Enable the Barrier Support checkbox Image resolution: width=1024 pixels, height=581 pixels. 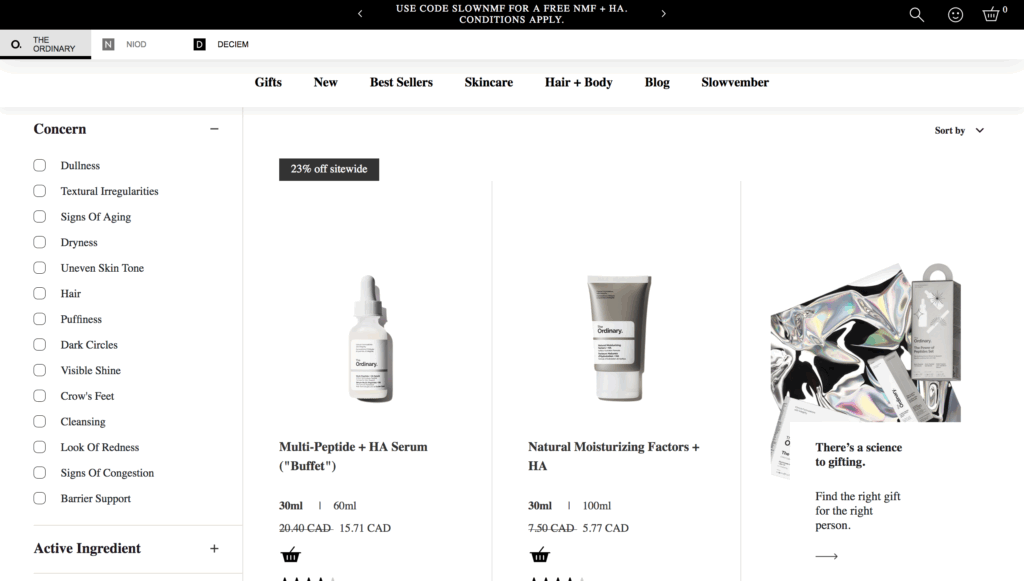coord(40,498)
